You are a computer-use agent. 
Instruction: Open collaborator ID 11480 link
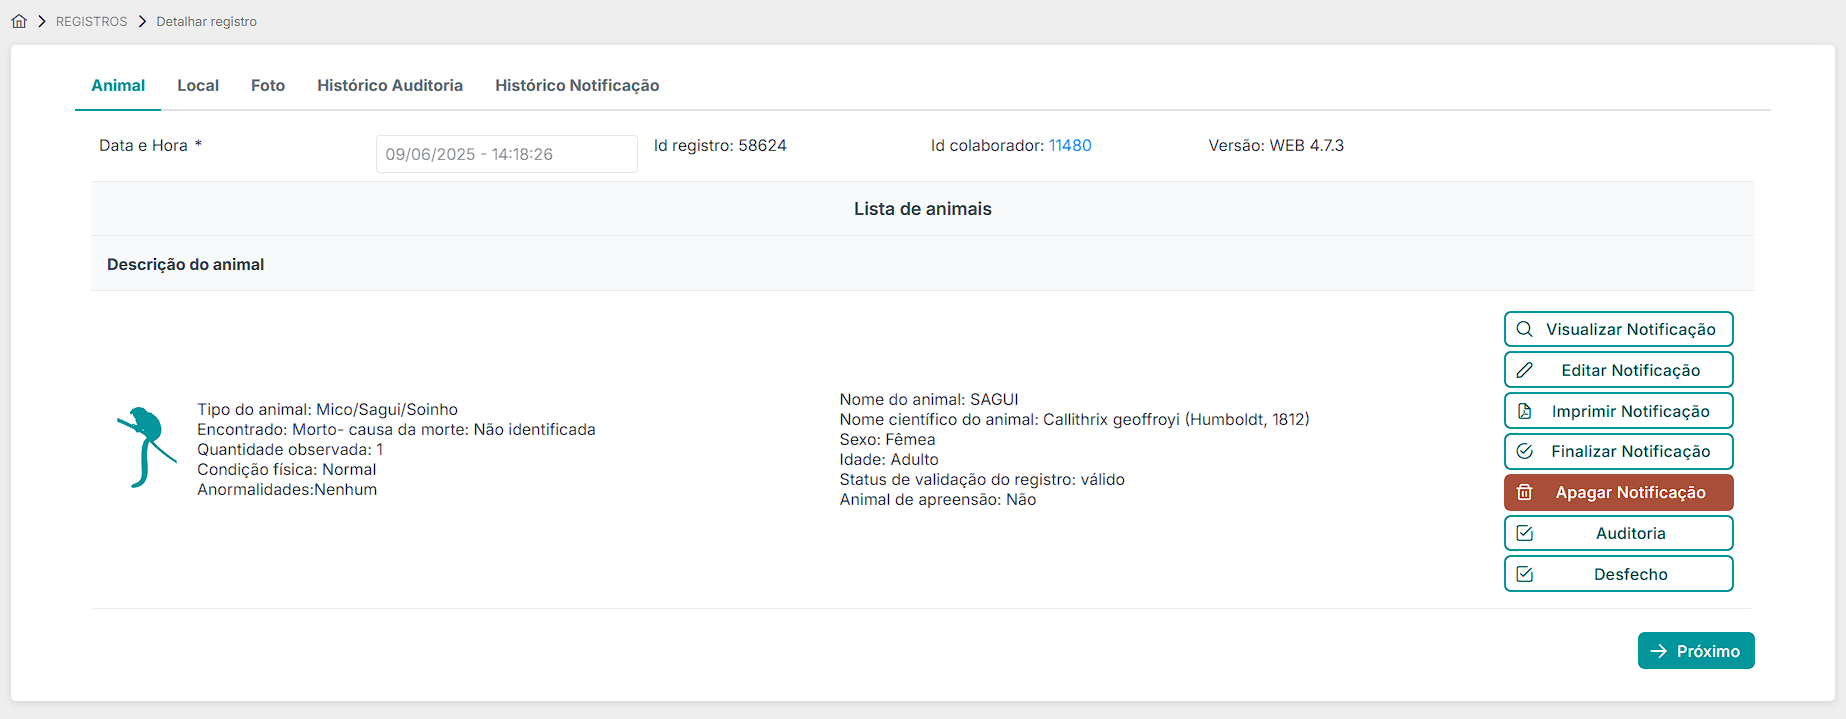[x=1069, y=146]
